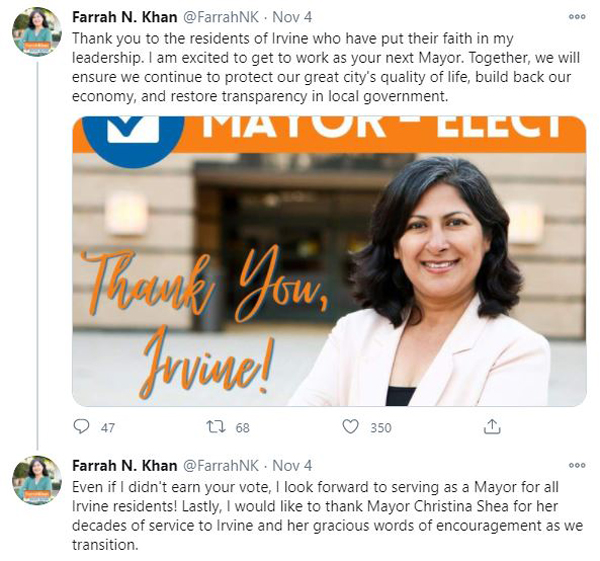Open the Thank You Irvine image

click(x=329, y=261)
